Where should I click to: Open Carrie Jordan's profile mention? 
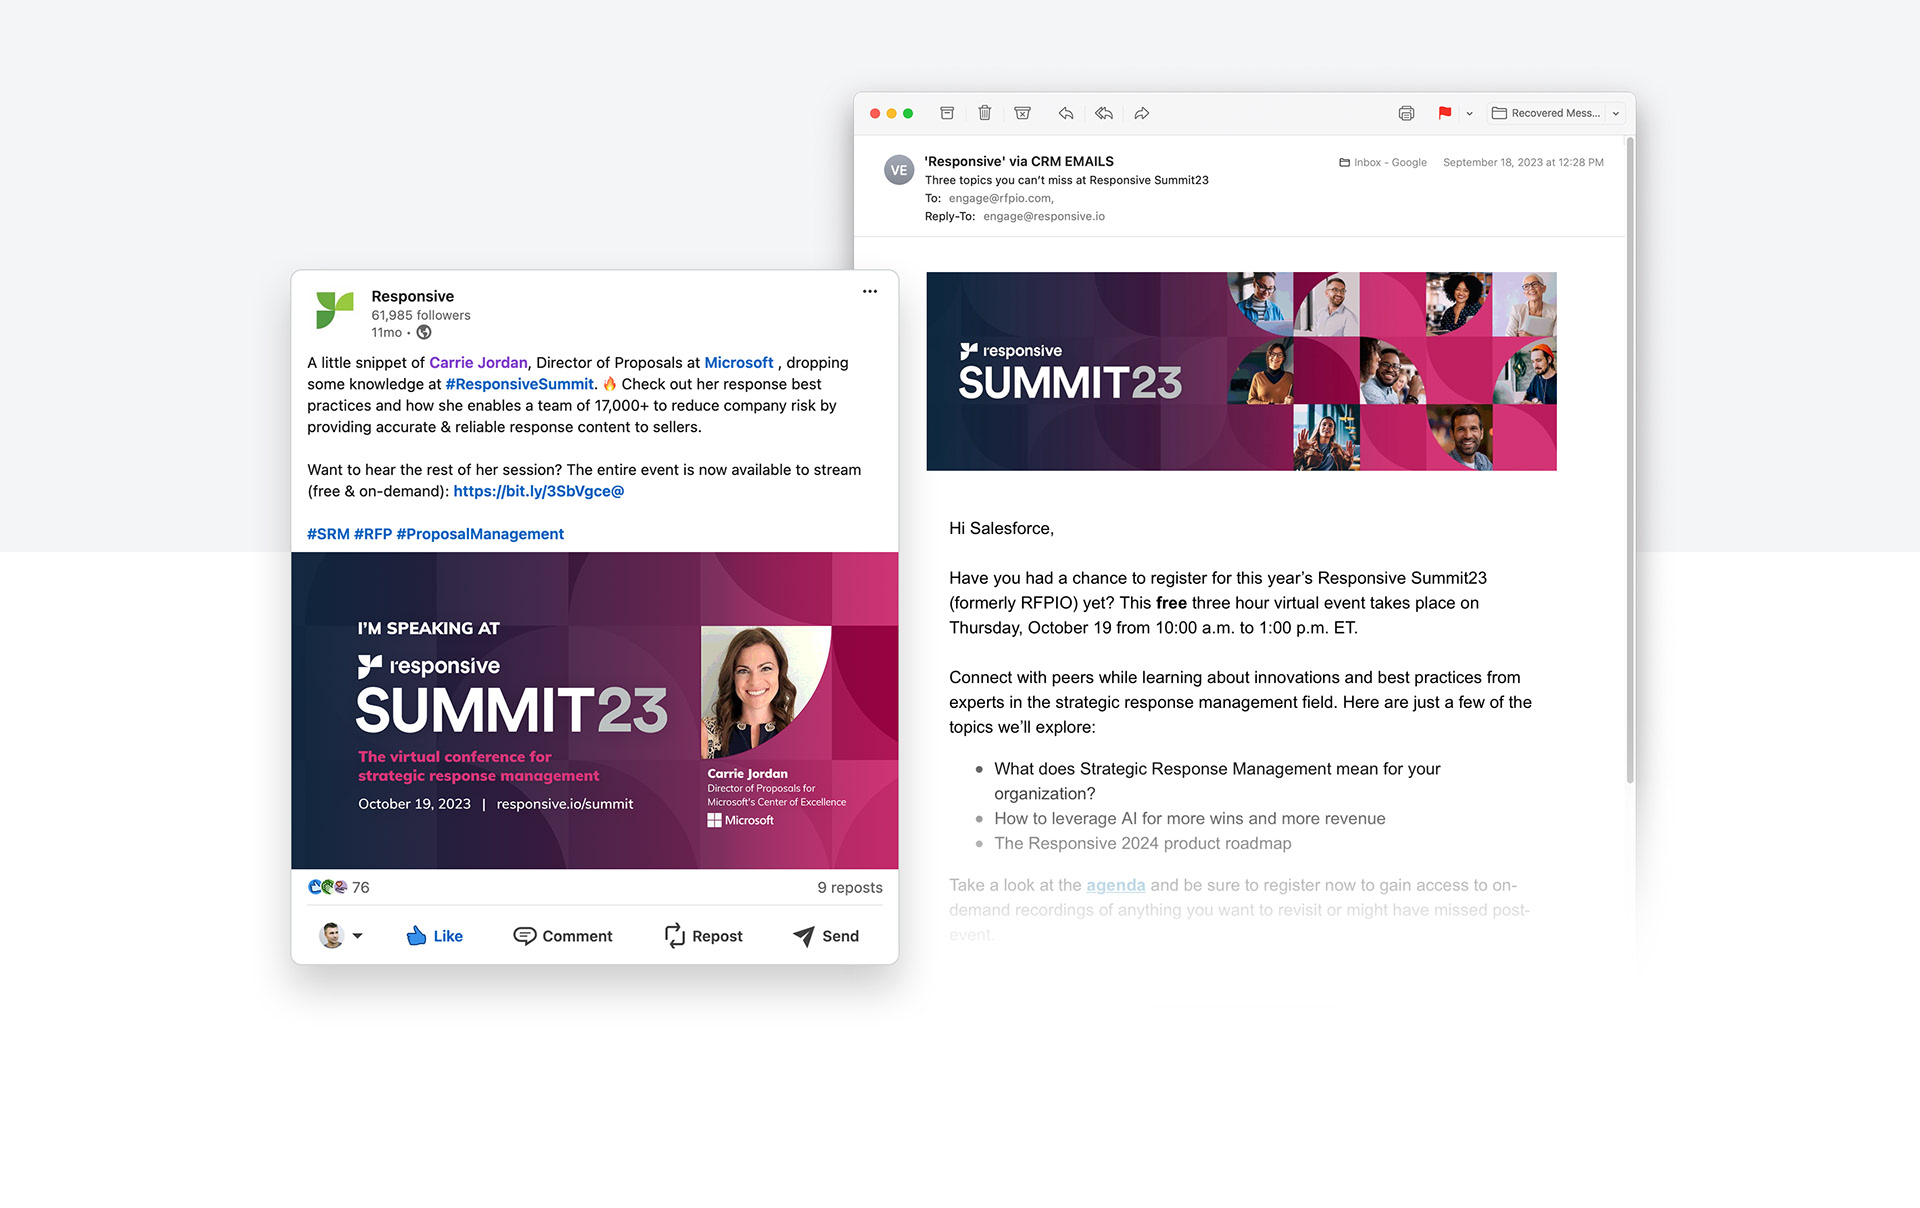click(x=478, y=363)
